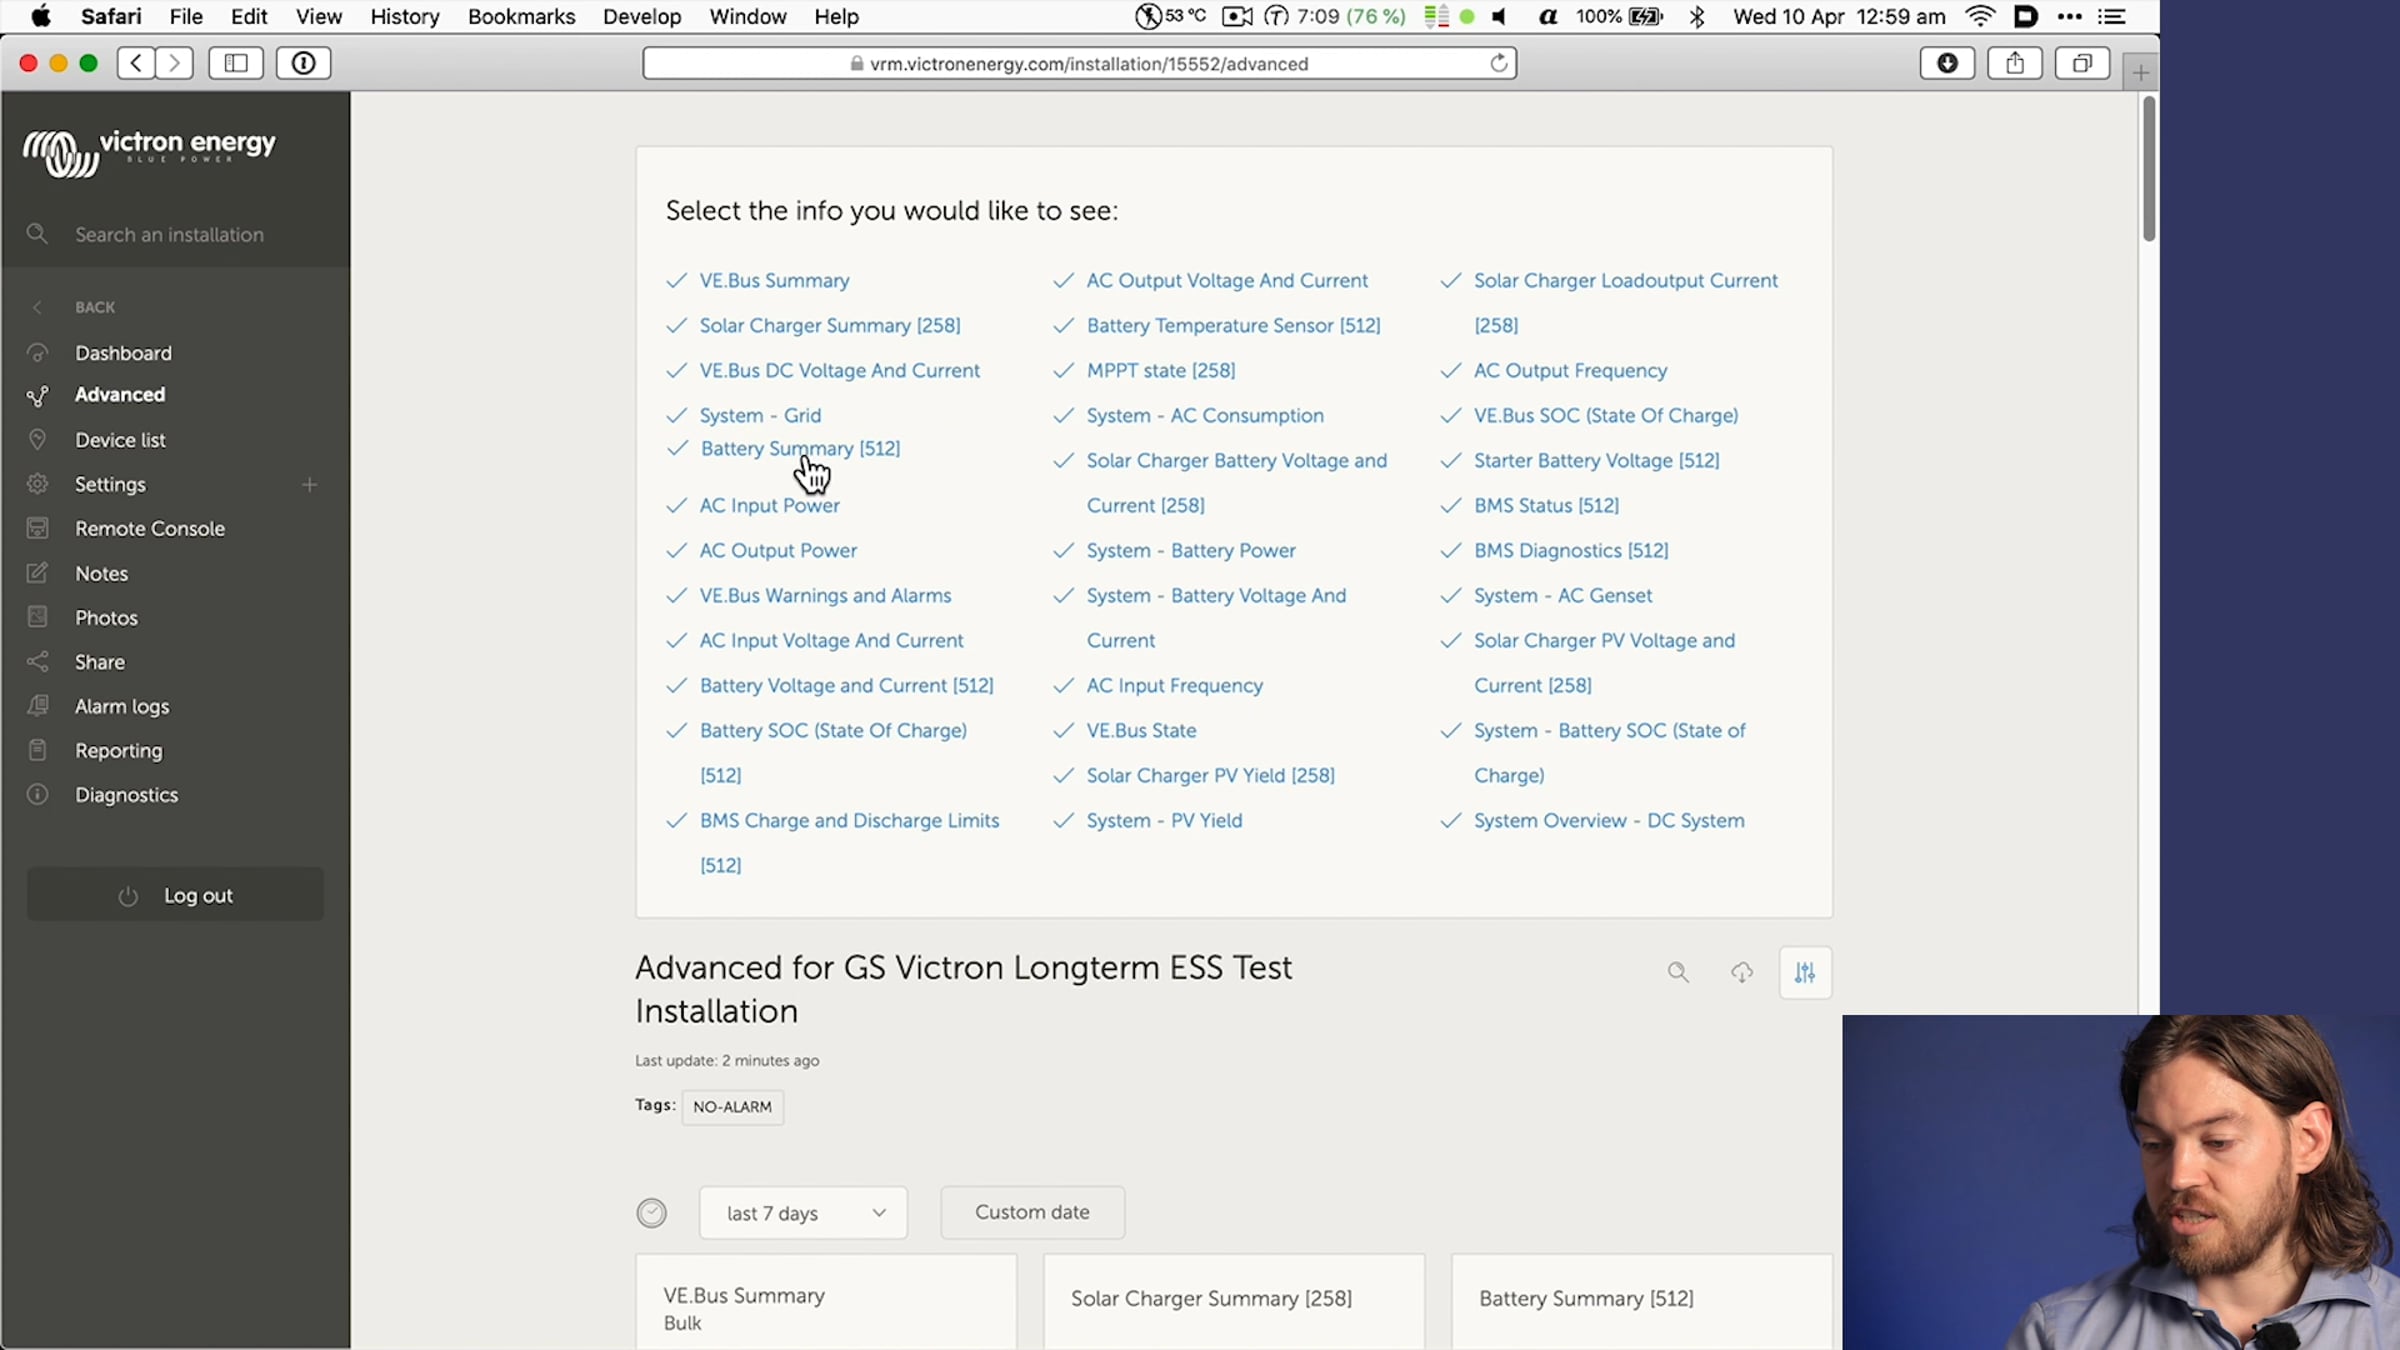The image size is (2400, 1350).
Task: Show all tabs in Safari
Action: click(2082, 63)
